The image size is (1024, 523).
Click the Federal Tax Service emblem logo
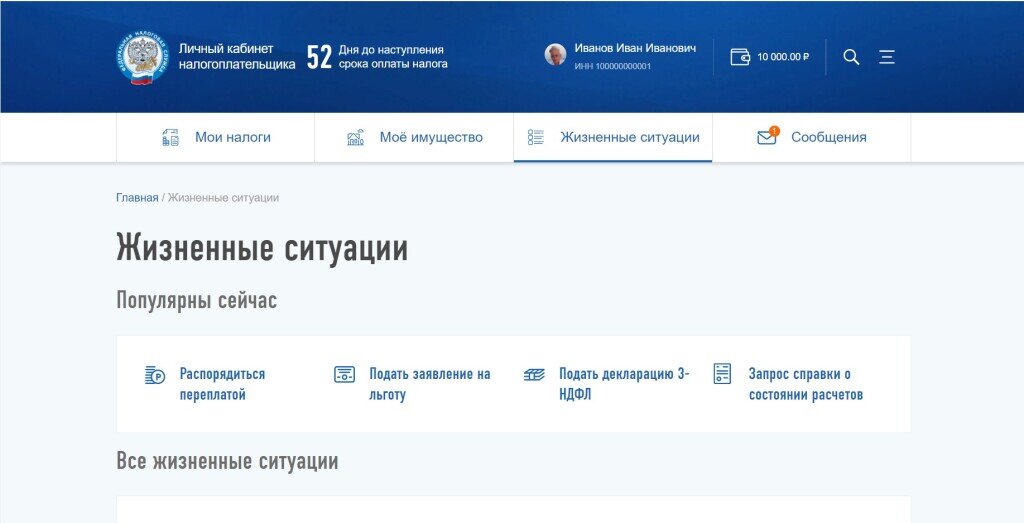pos(142,57)
